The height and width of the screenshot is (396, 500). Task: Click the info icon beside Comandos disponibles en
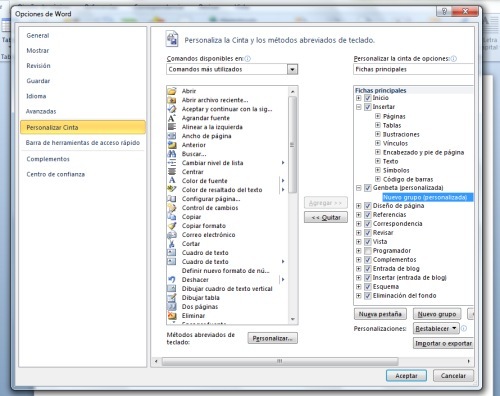click(x=247, y=59)
